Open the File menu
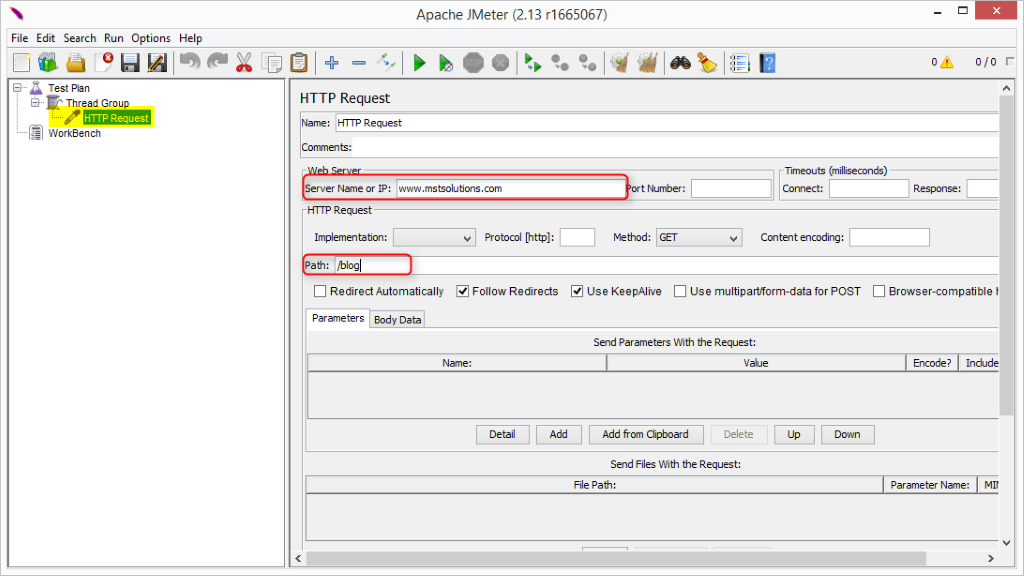Image resolution: width=1024 pixels, height=576 pixels. [x=20, y=38]
